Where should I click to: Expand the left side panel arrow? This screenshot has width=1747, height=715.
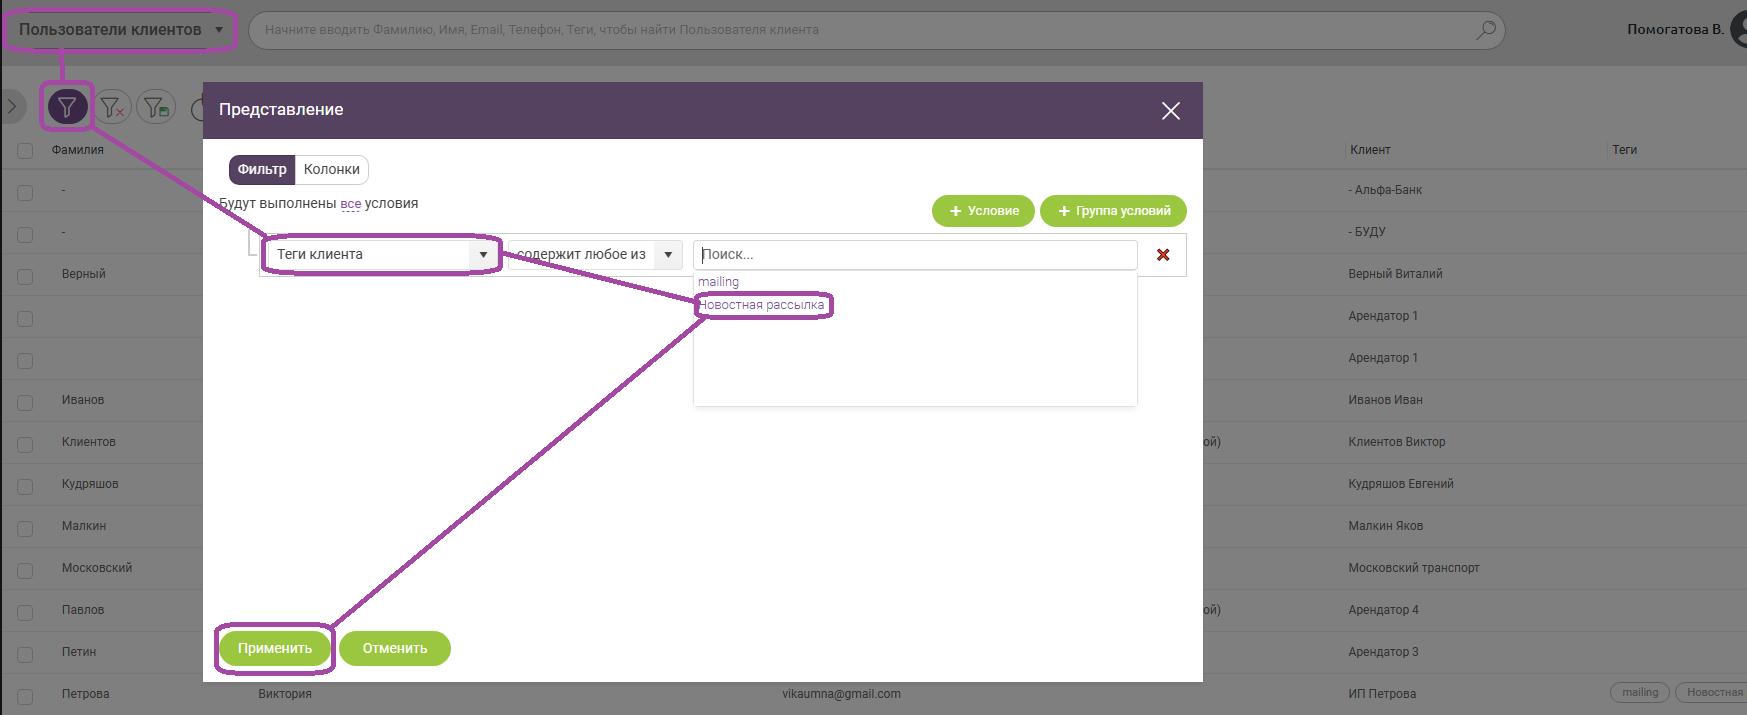pyautogui.click(x=12, y=107)
